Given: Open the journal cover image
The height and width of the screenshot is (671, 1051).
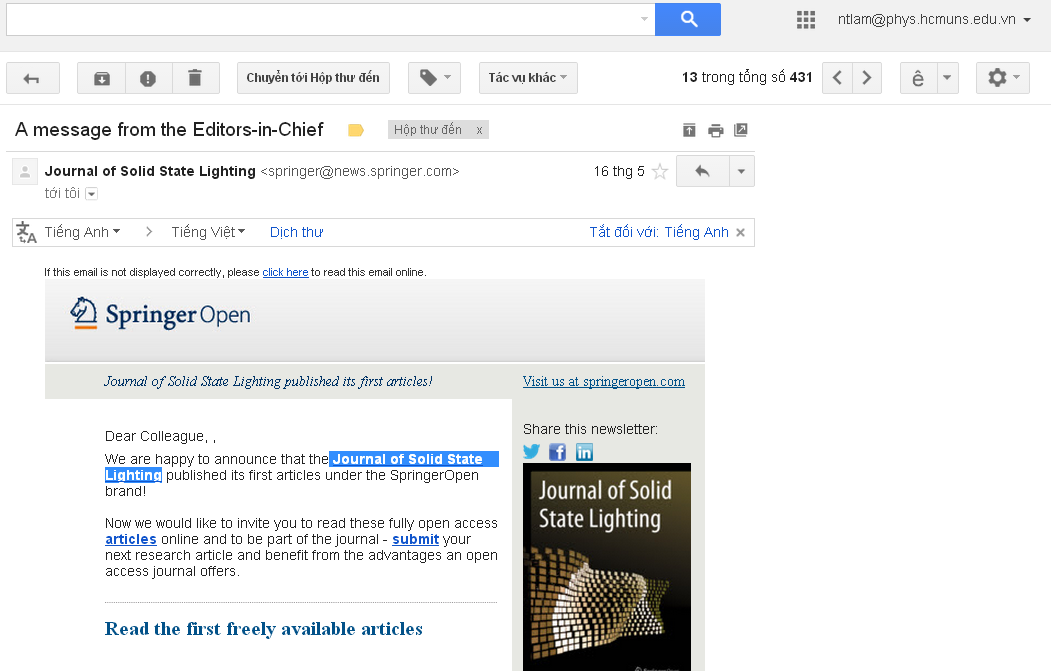Looking at the screenshot, I should point(607,566).
